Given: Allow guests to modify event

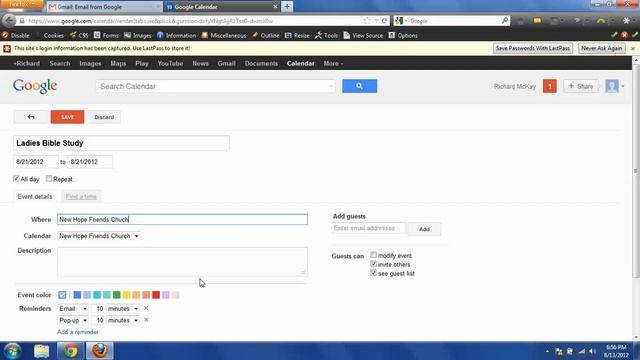Looking at the screenshot, I should [373, 255].
